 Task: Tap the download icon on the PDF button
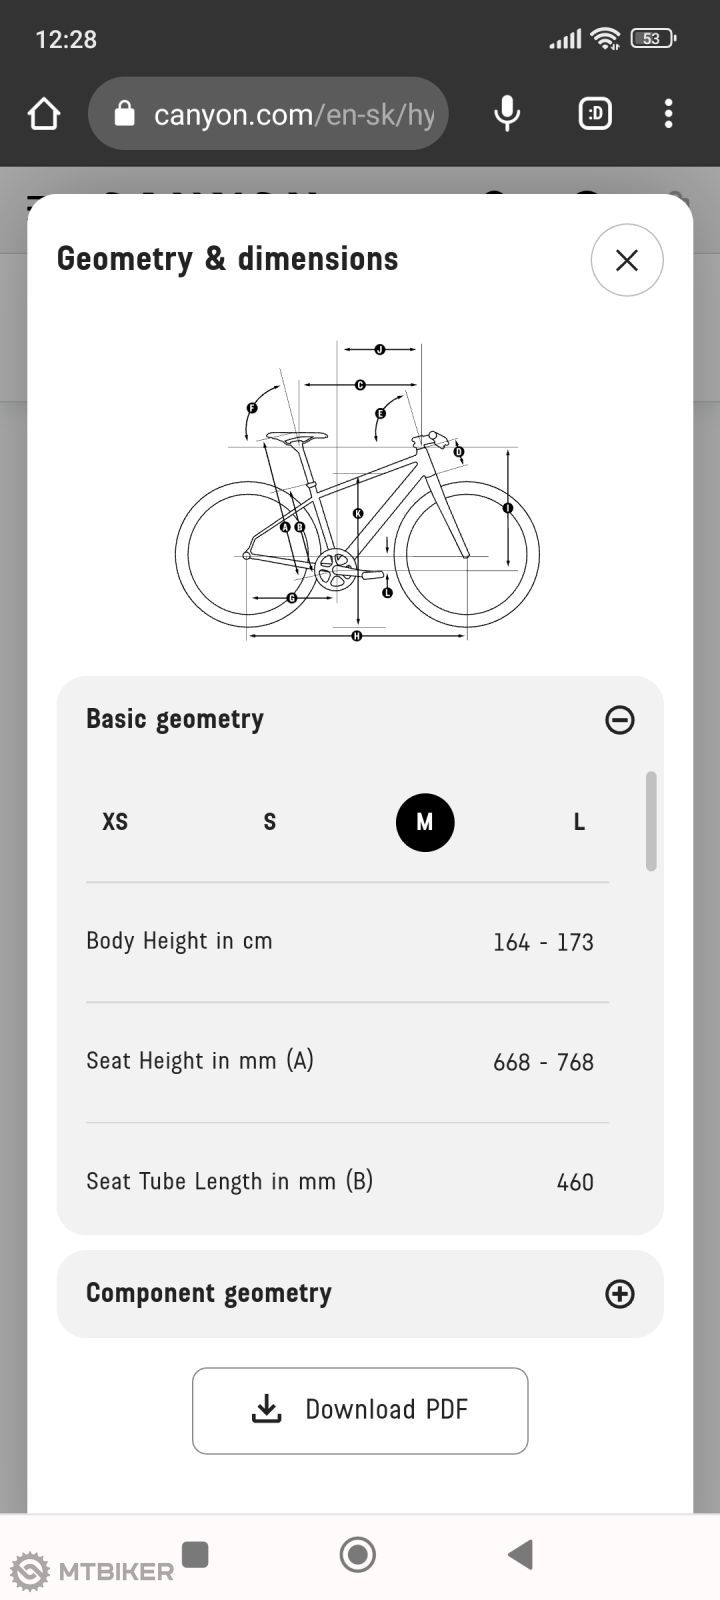(x=265, y=1409)
